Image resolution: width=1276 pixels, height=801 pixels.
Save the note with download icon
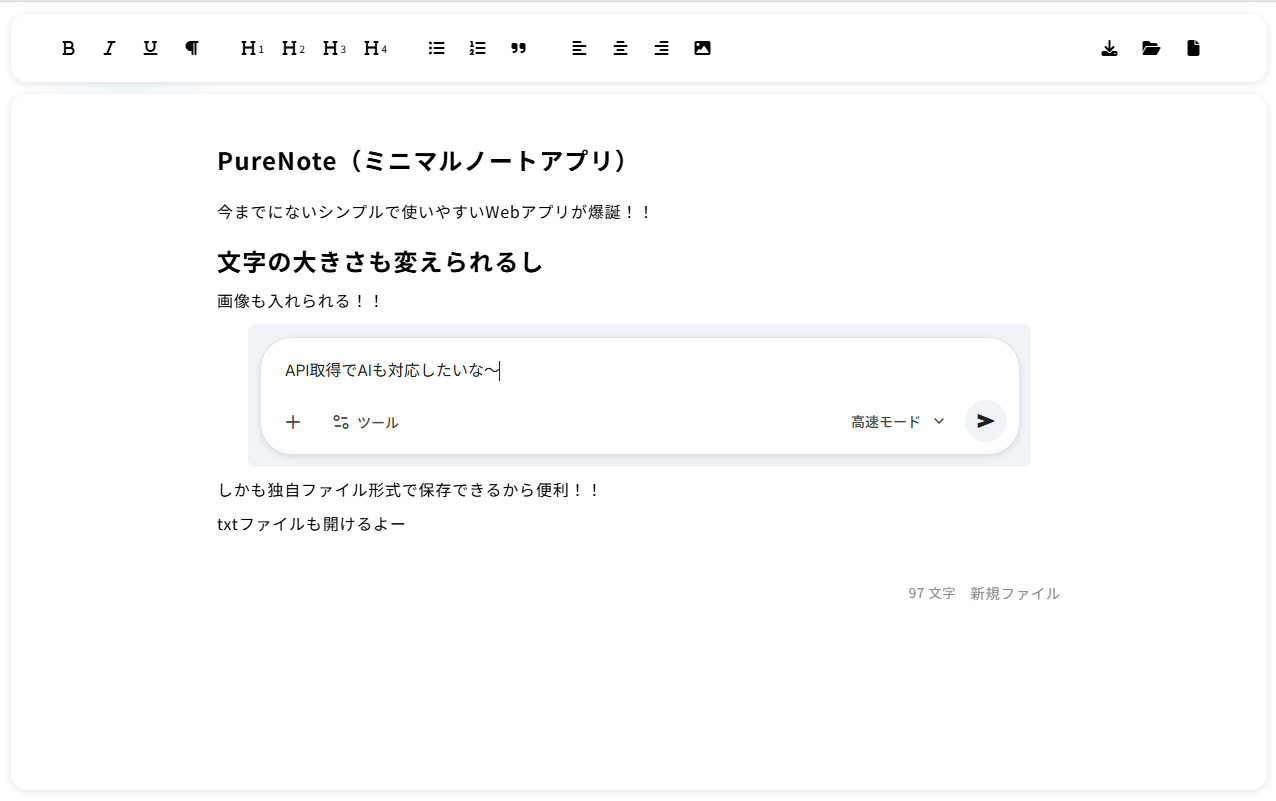[x=1109, y=48]
